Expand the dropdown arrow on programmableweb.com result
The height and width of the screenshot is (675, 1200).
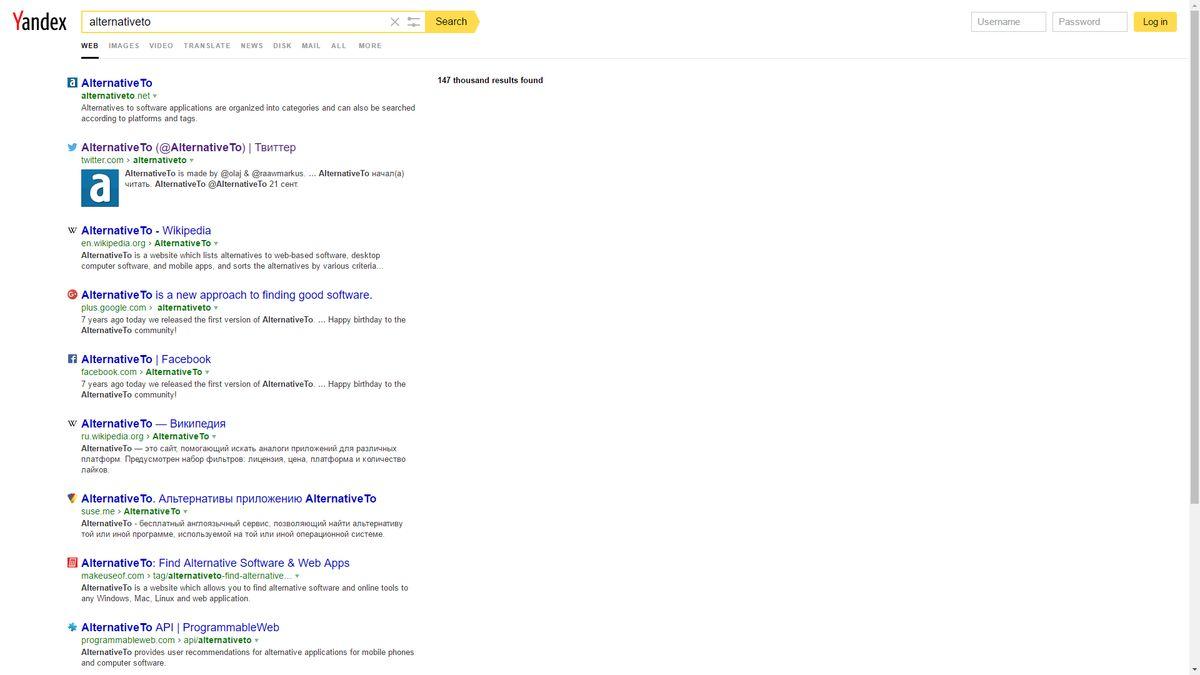pos(257,640)
